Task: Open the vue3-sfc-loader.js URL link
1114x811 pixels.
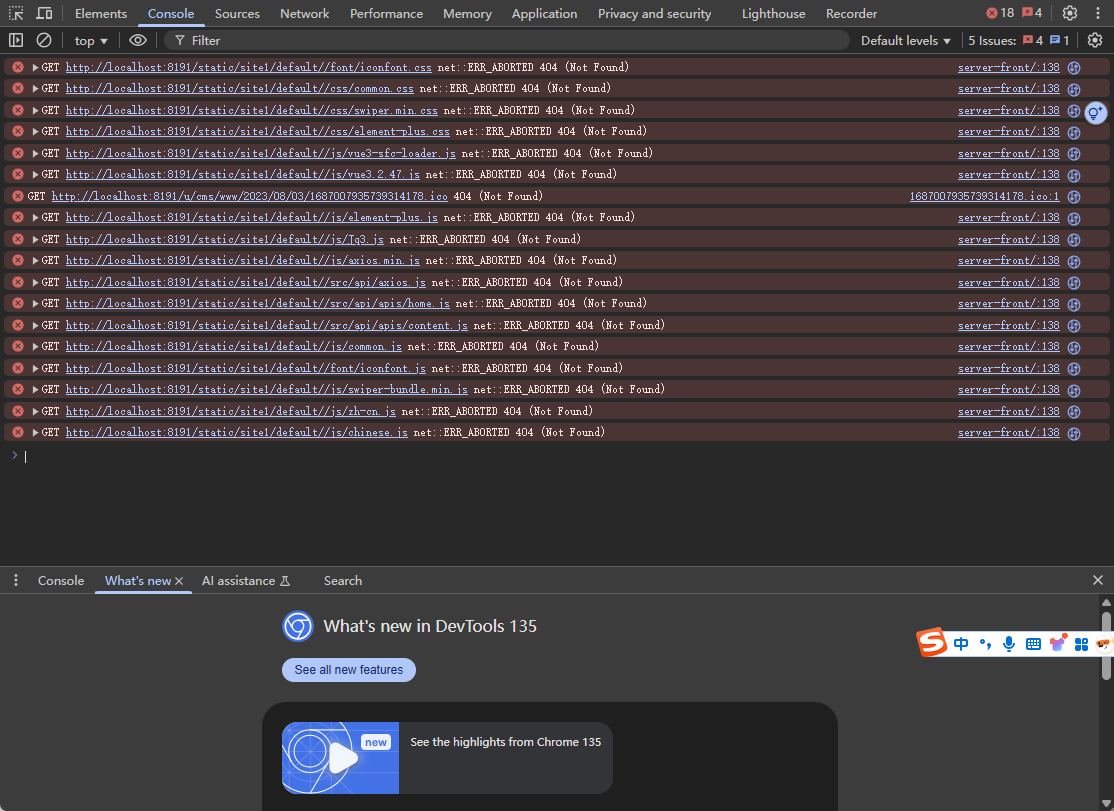Action: coord(260,153)
